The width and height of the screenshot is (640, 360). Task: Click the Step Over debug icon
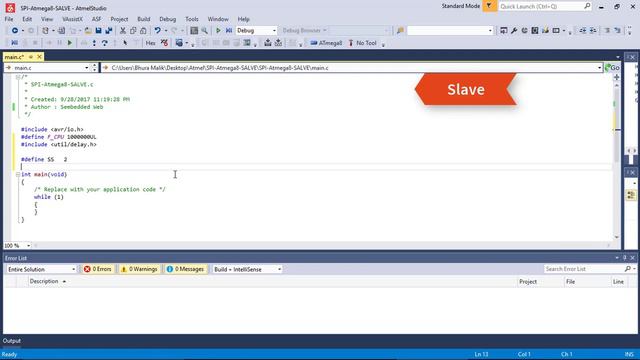click(105, 43)
